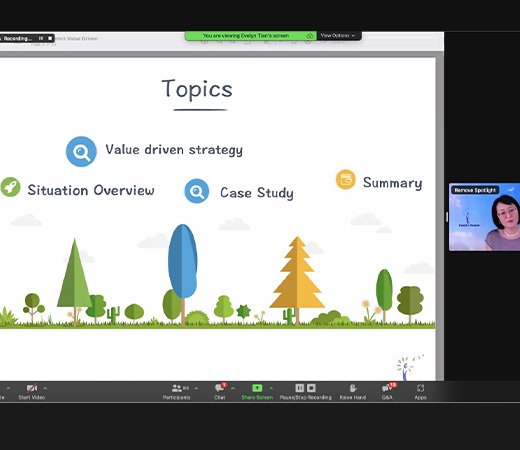Screen dimensions: 520x450
Task: Open the Chat panel
Action: pyautogui.click(x=220, y=391)
